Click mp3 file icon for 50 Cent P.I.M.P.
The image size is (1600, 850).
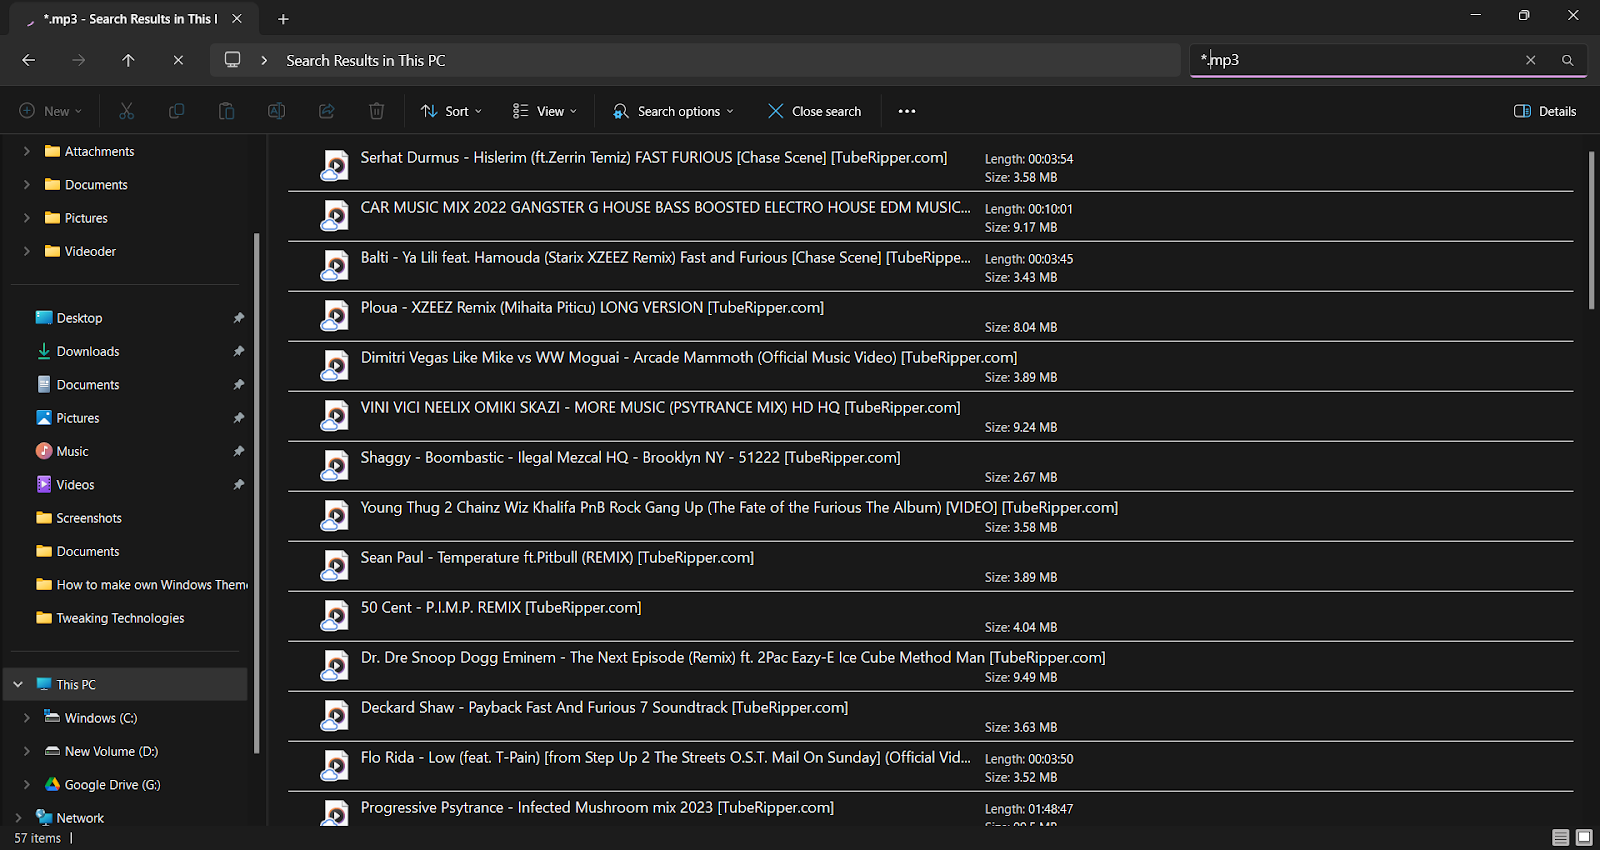tap(334, 615)
